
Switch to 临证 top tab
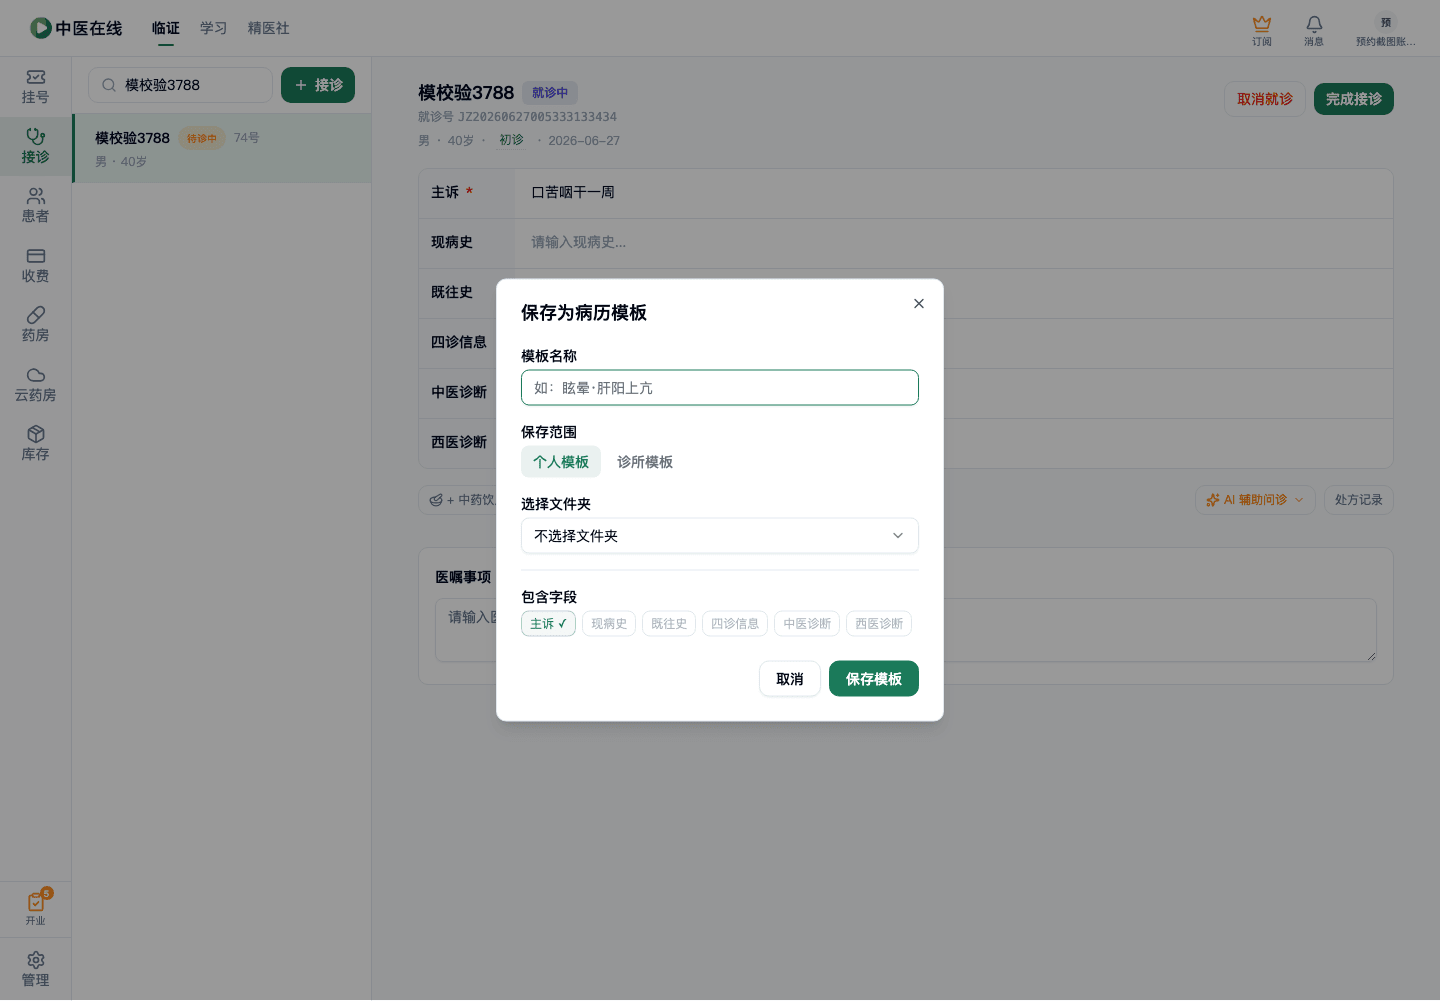click(x=166, y=28)
